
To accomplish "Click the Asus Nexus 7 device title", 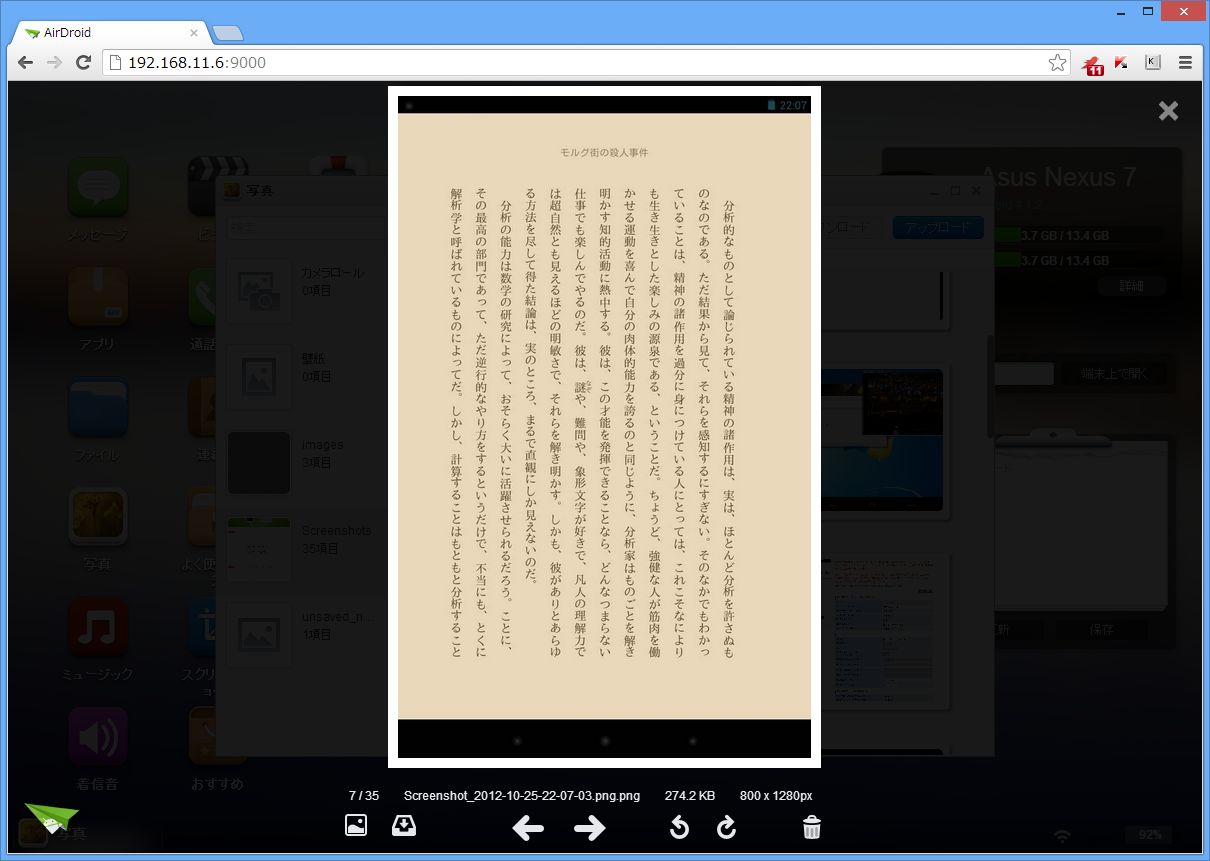I will tap(1057, 177).
